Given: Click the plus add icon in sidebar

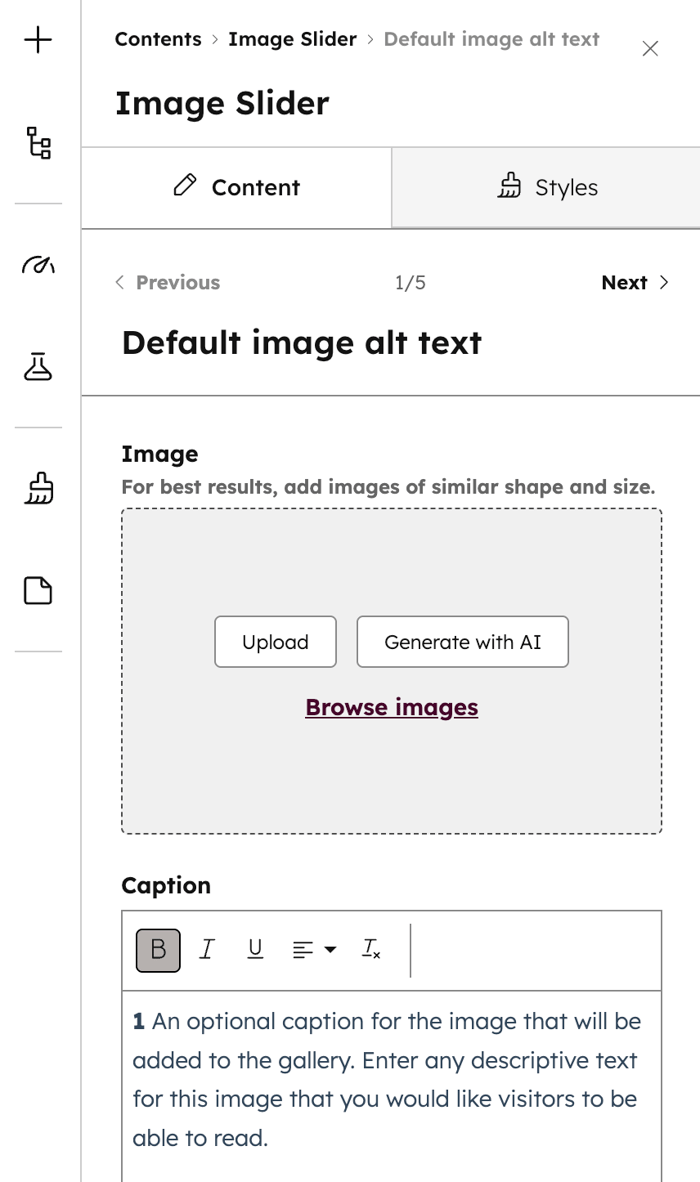Looking at the screenshot, I should coord(38,40).
